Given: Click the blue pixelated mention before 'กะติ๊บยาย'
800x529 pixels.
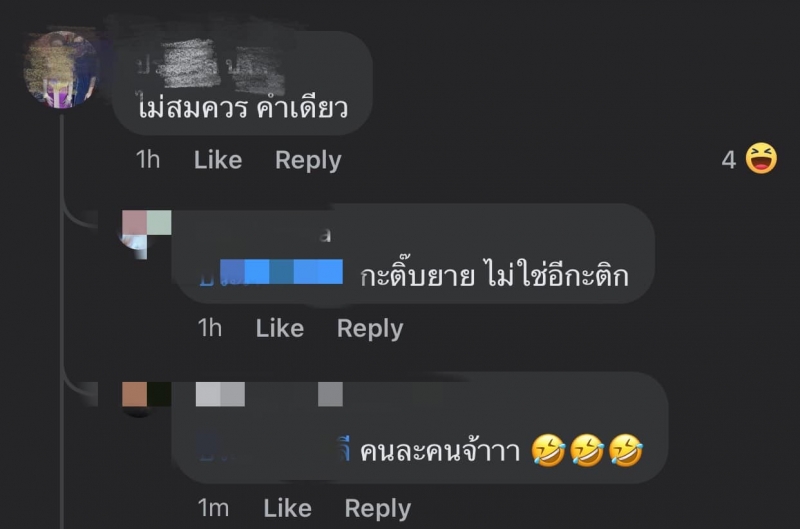Looking at the screenshot, I should point(271,272).
